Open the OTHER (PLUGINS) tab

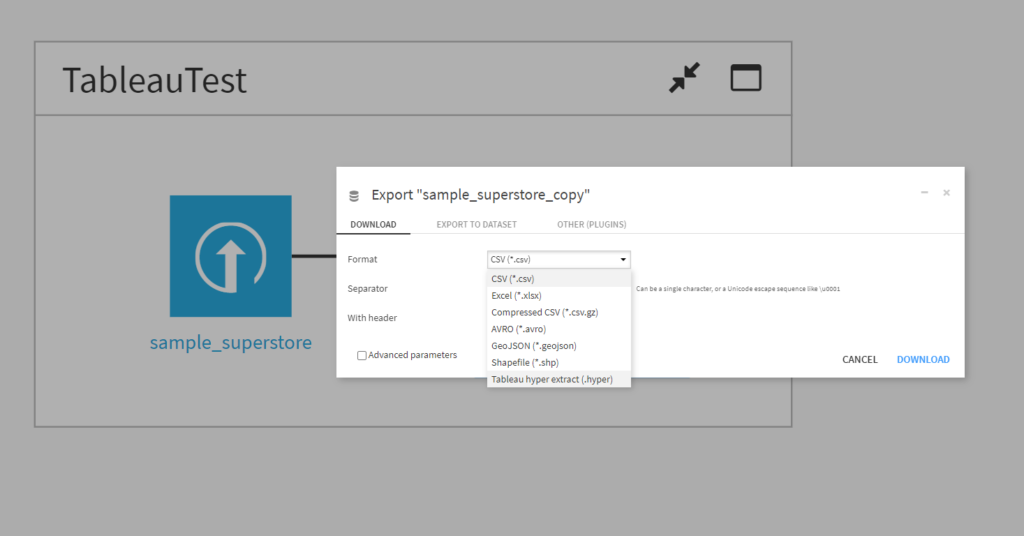click(x=591, y=225)
